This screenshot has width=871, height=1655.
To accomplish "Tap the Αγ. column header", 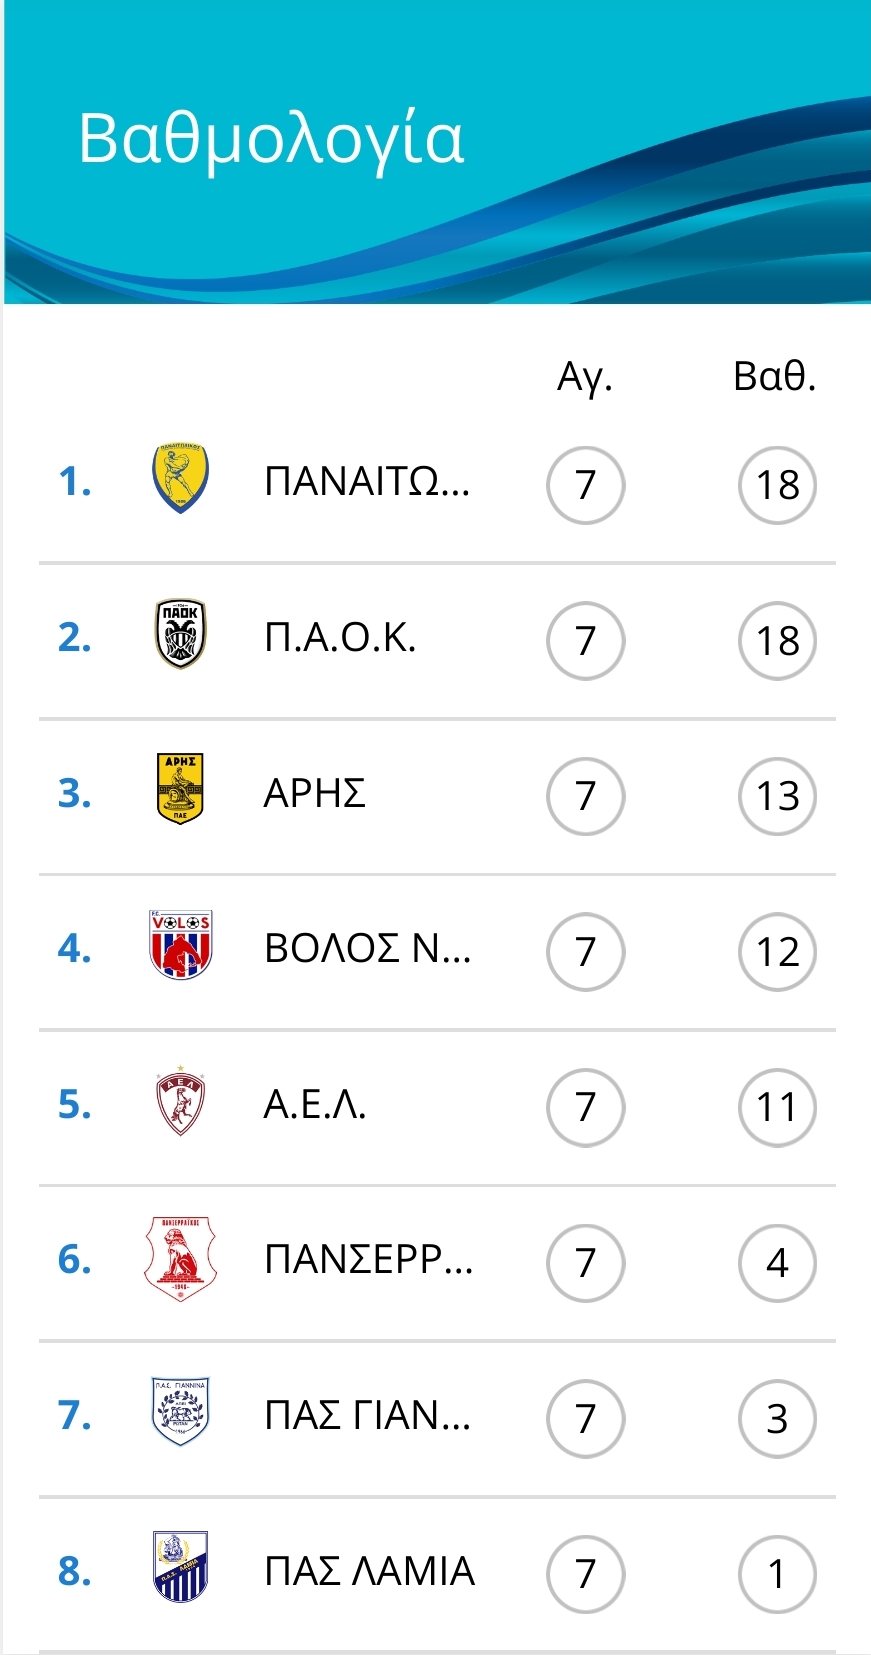I will pyautogui.click(x=585, y=376).
